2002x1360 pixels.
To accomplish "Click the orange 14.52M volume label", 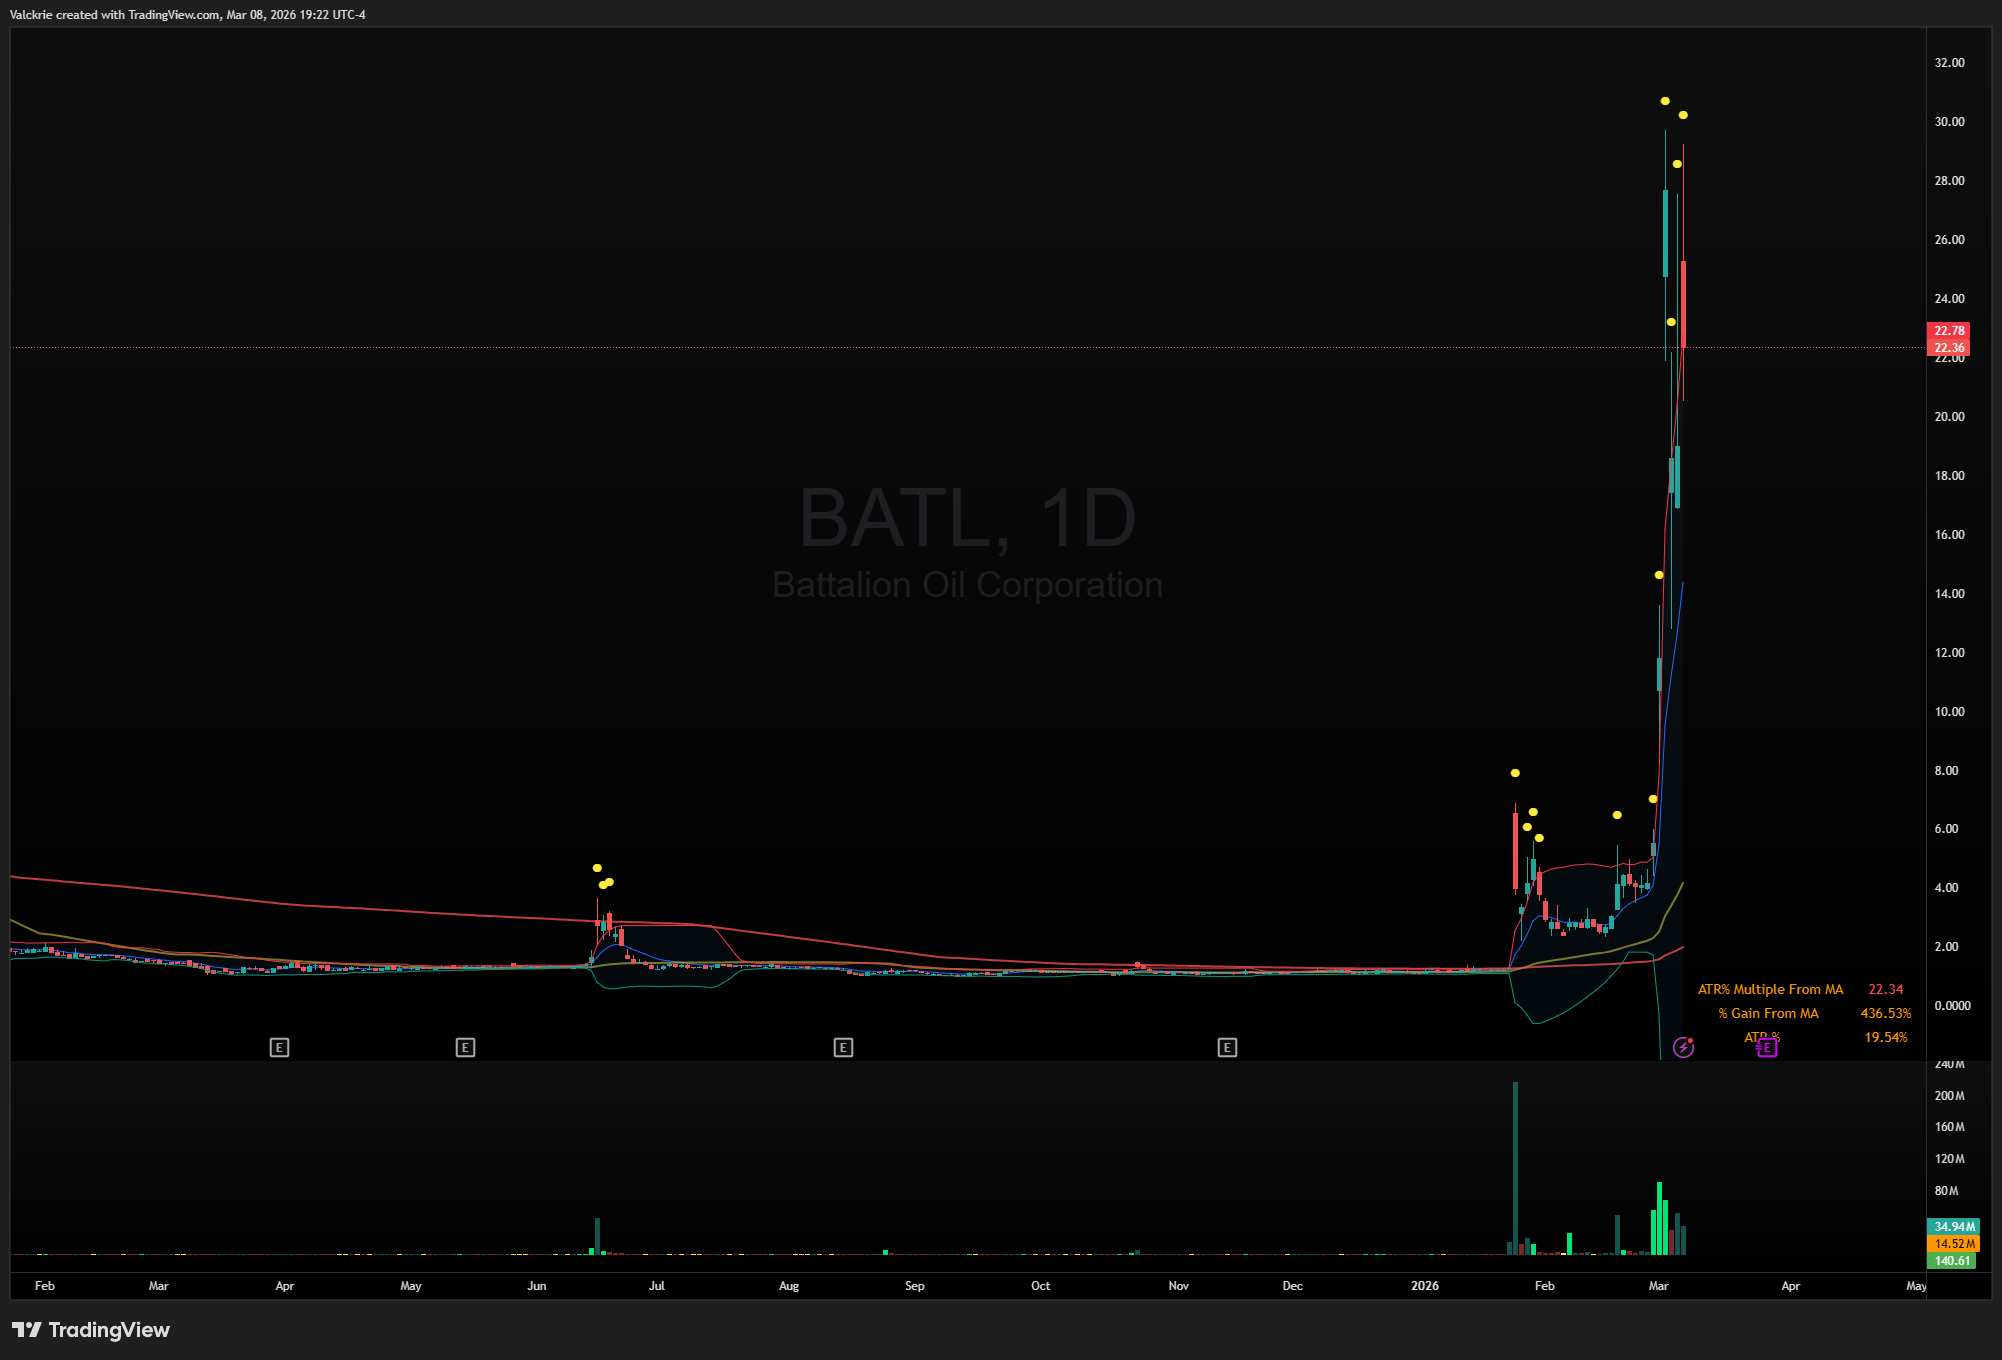I will [1953, 1244].
